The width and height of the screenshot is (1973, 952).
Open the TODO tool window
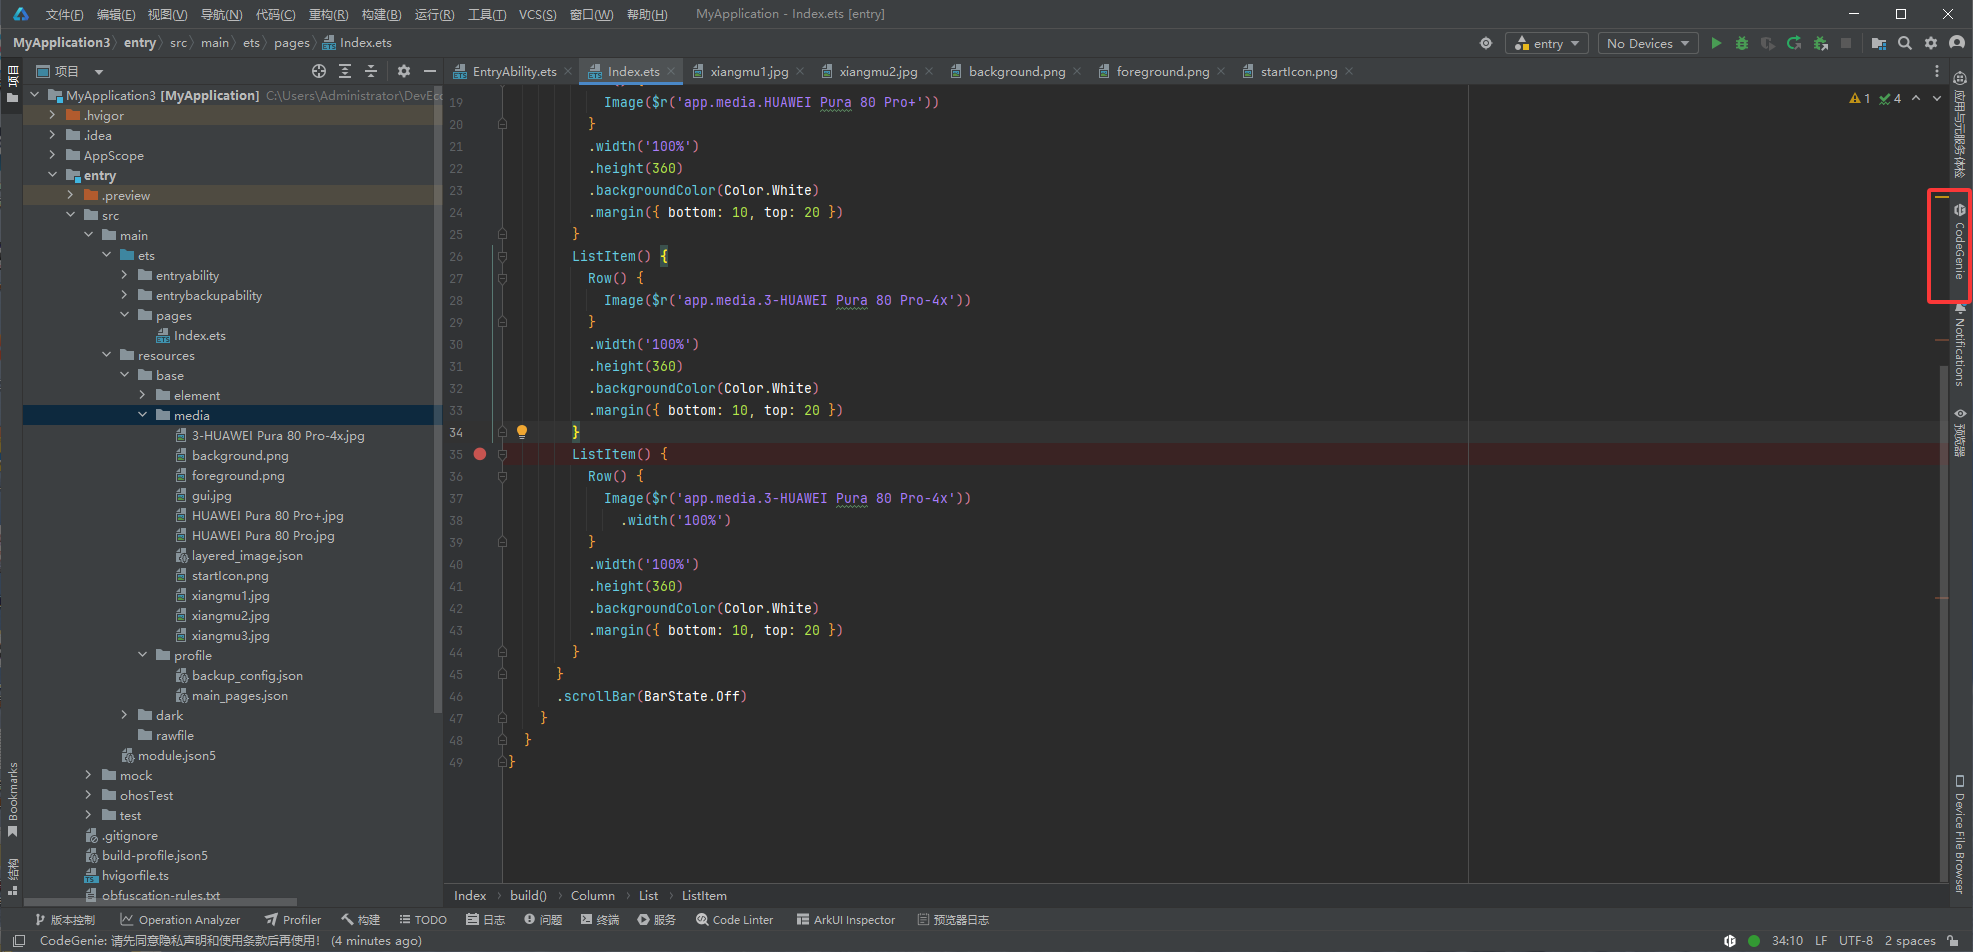(422, 920)
